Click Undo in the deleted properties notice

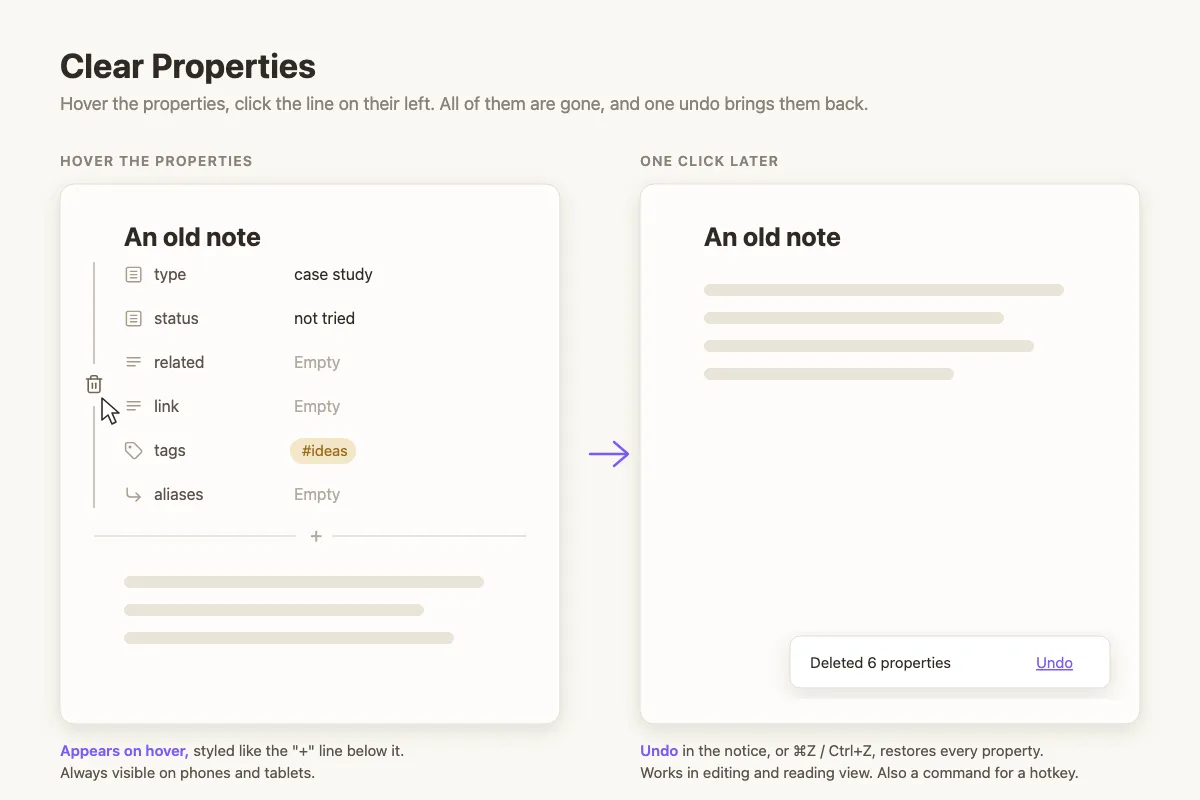[1054, 662]
